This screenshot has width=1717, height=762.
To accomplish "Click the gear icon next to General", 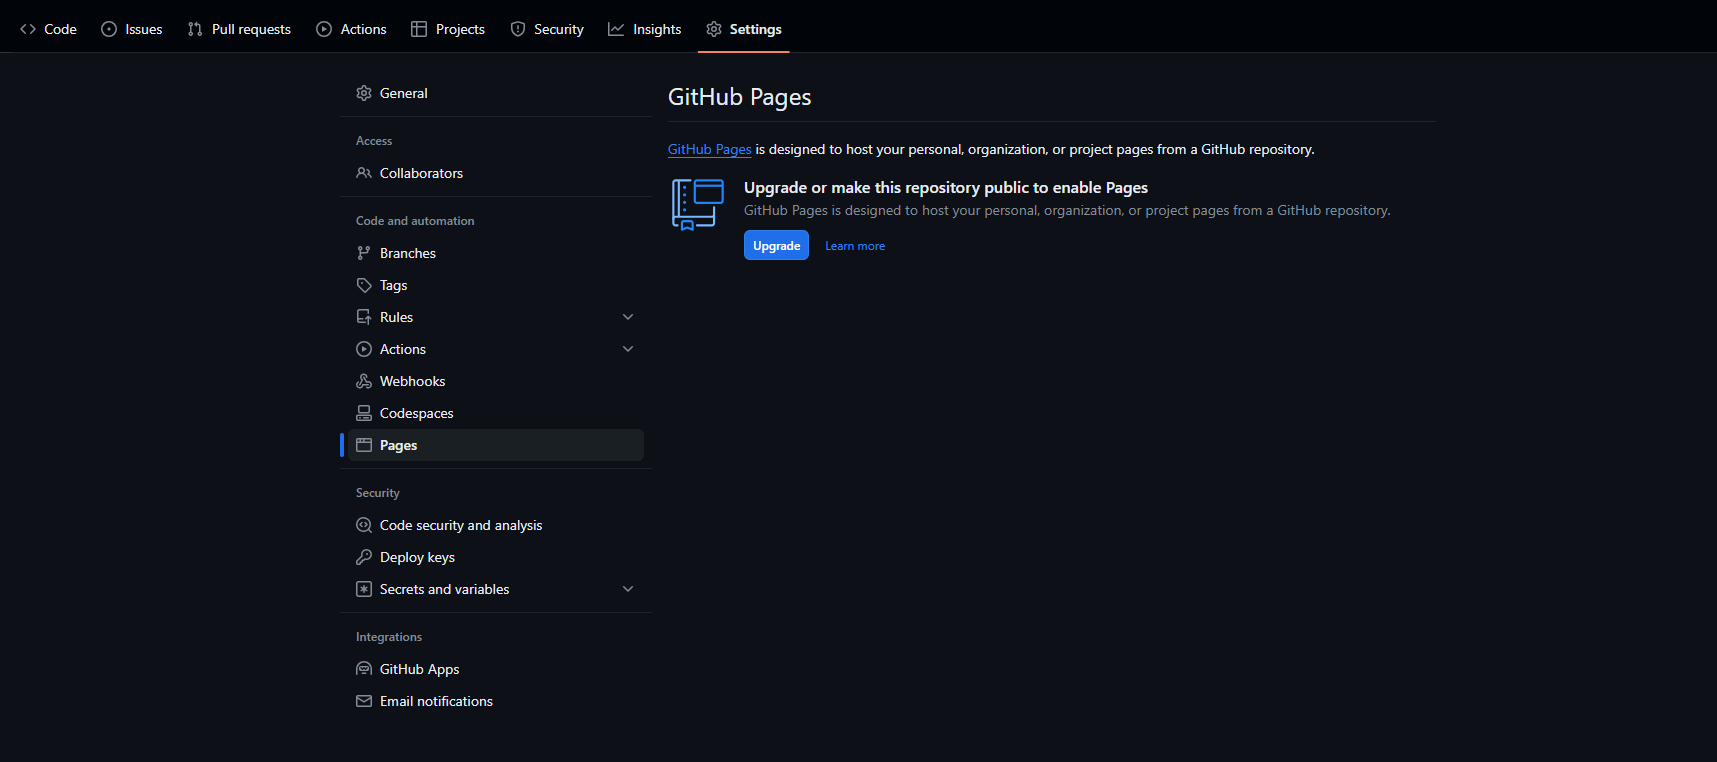I will (x=364, y=93).
